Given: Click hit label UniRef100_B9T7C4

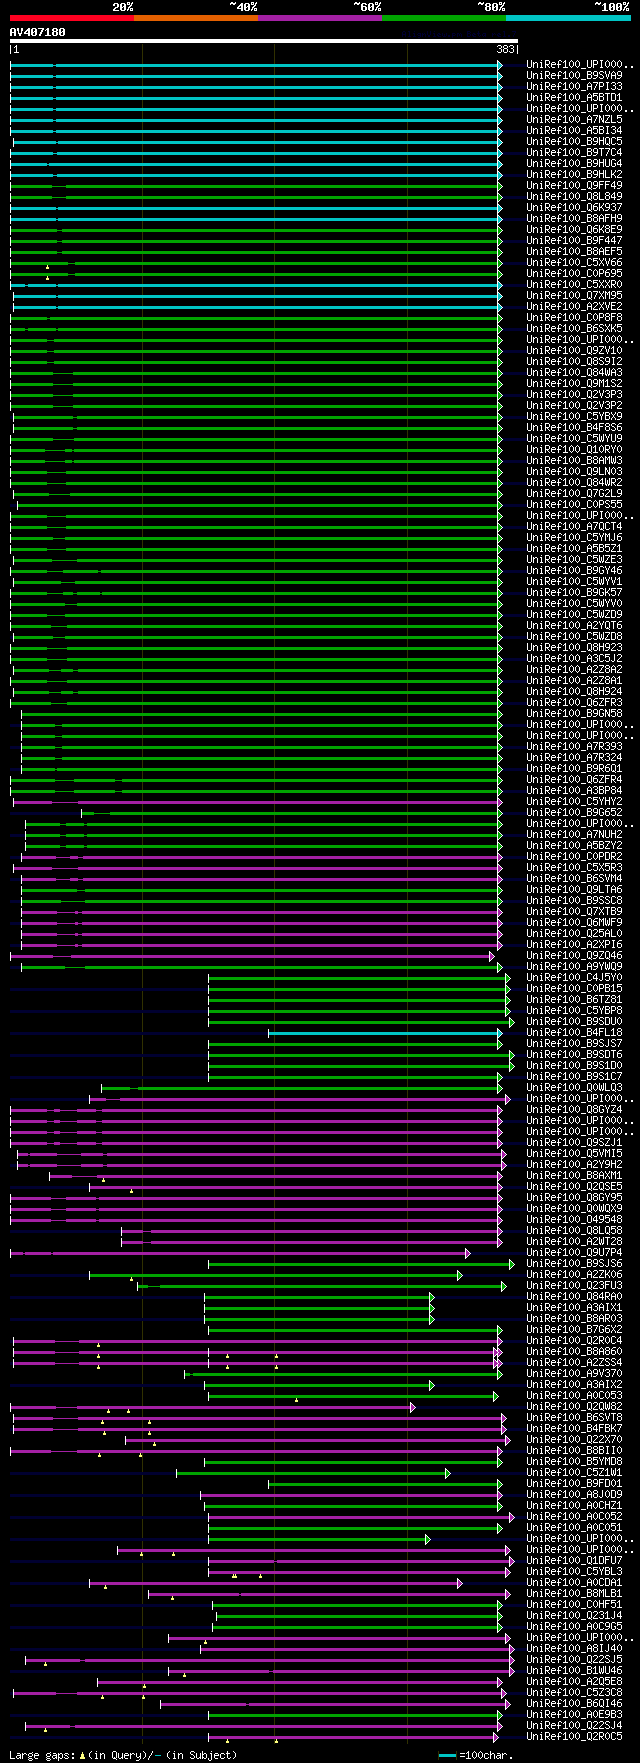Looking at the screenshot, I should tap(574, 152).
